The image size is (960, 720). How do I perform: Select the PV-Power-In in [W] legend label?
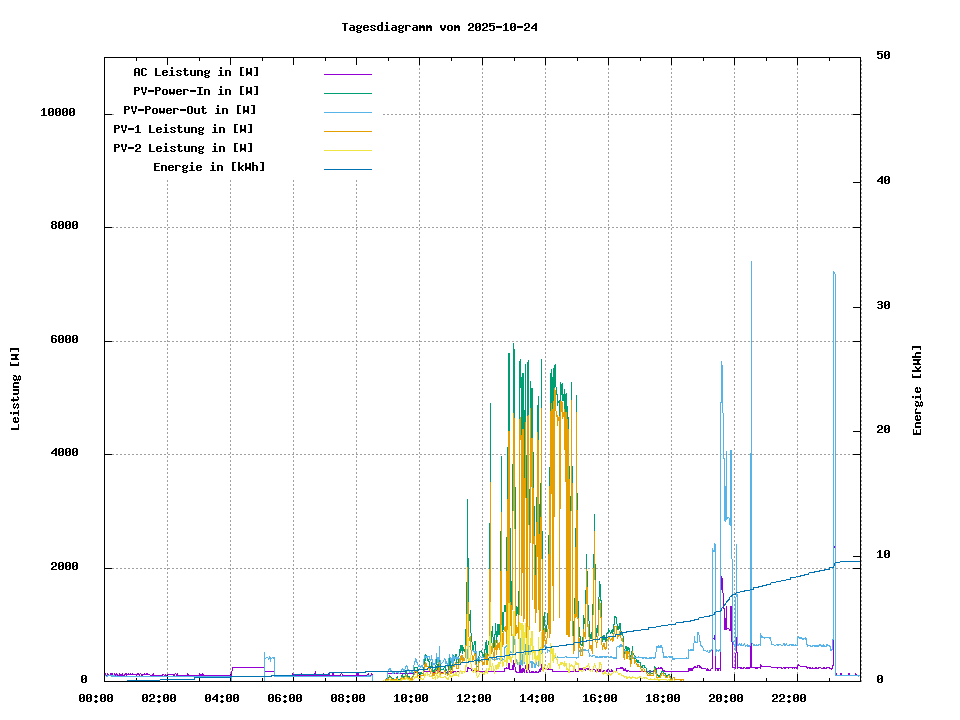[x=196, y=91]
